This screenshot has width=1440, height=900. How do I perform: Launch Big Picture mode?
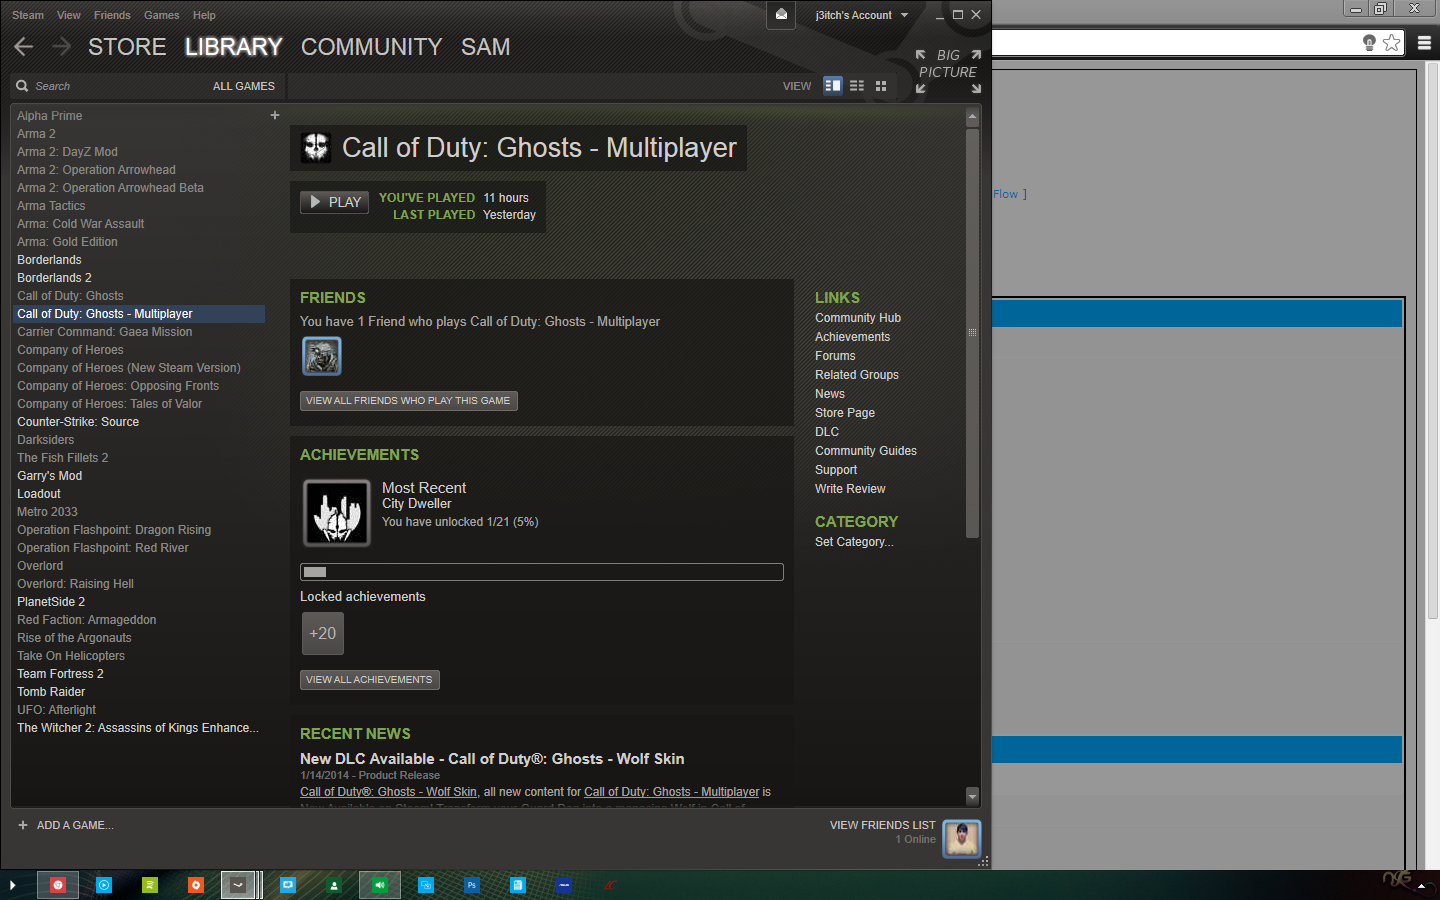pyautogui.click(x=948, y=71)
